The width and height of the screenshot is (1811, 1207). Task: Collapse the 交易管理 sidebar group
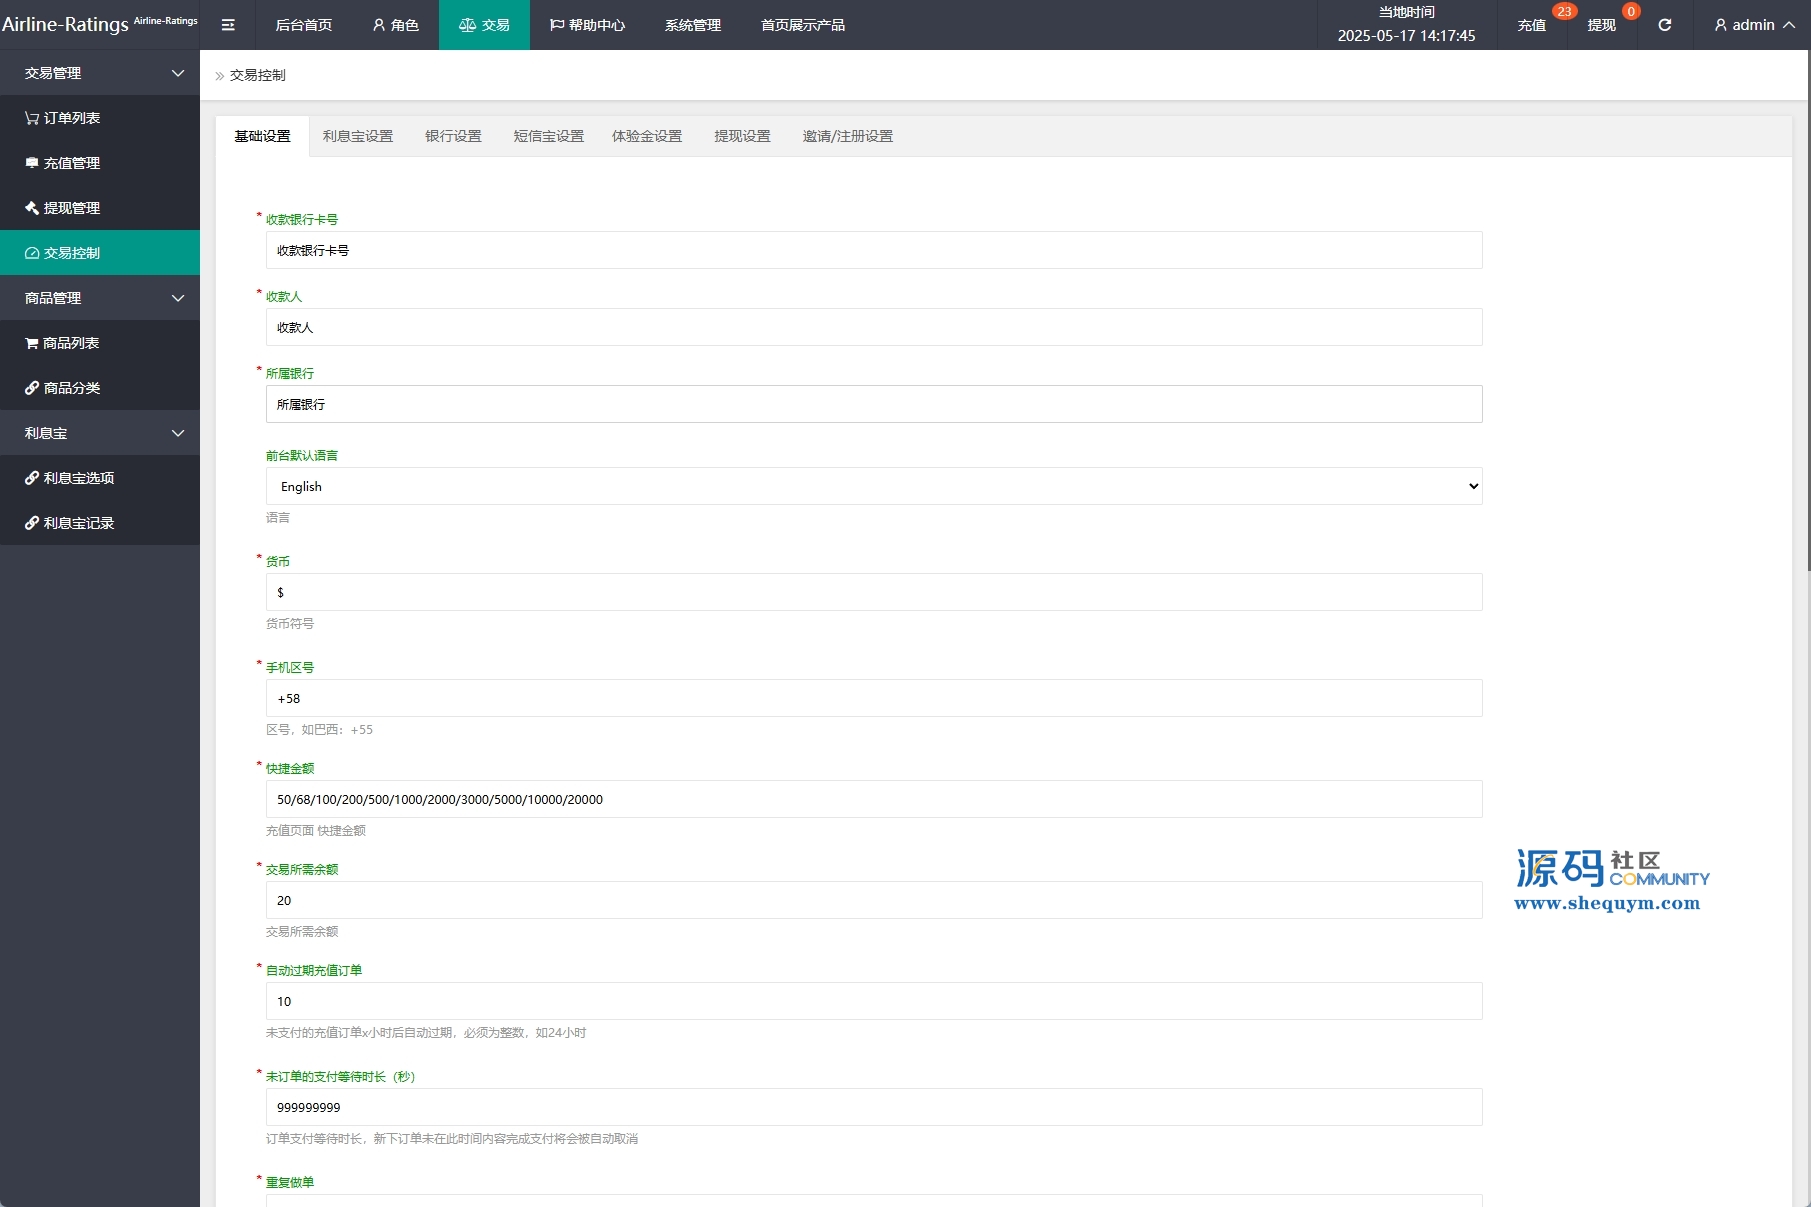coord(100,73)
